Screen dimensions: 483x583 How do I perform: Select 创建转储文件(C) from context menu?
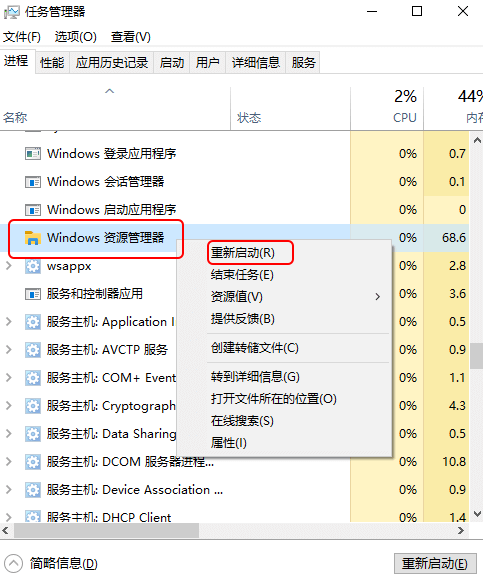coord(255,348)
